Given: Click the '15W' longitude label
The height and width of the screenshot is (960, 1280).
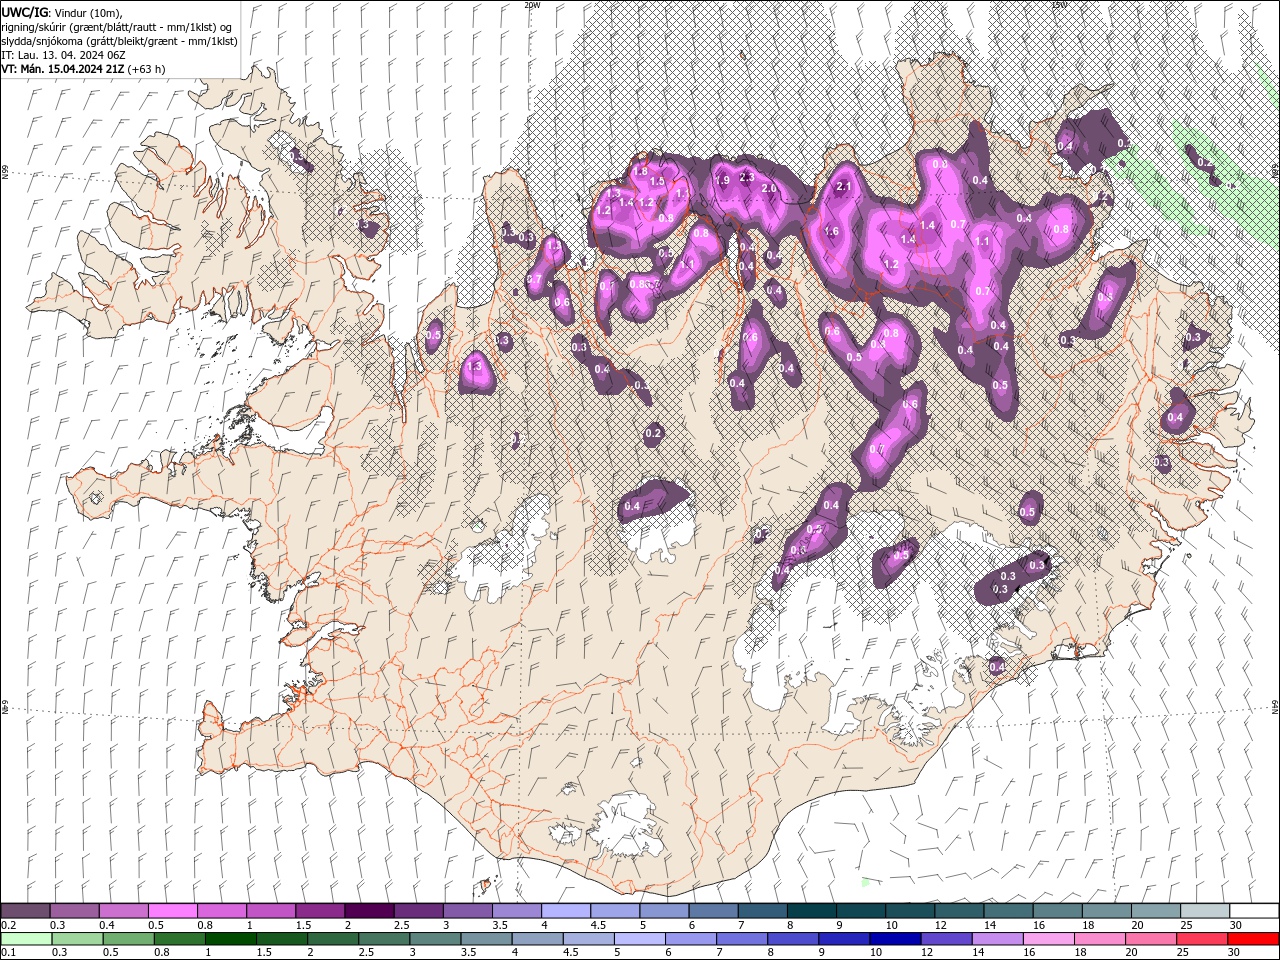Looking at the screenshot, I should point(1059,5).
